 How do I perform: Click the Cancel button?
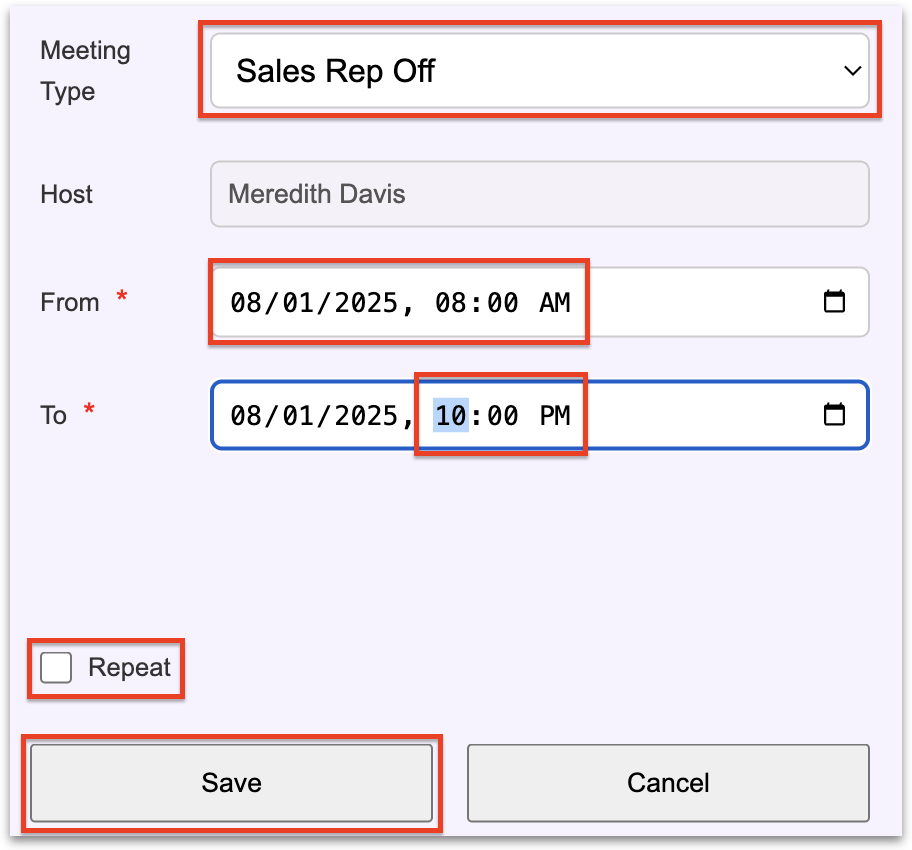(668, 783)
